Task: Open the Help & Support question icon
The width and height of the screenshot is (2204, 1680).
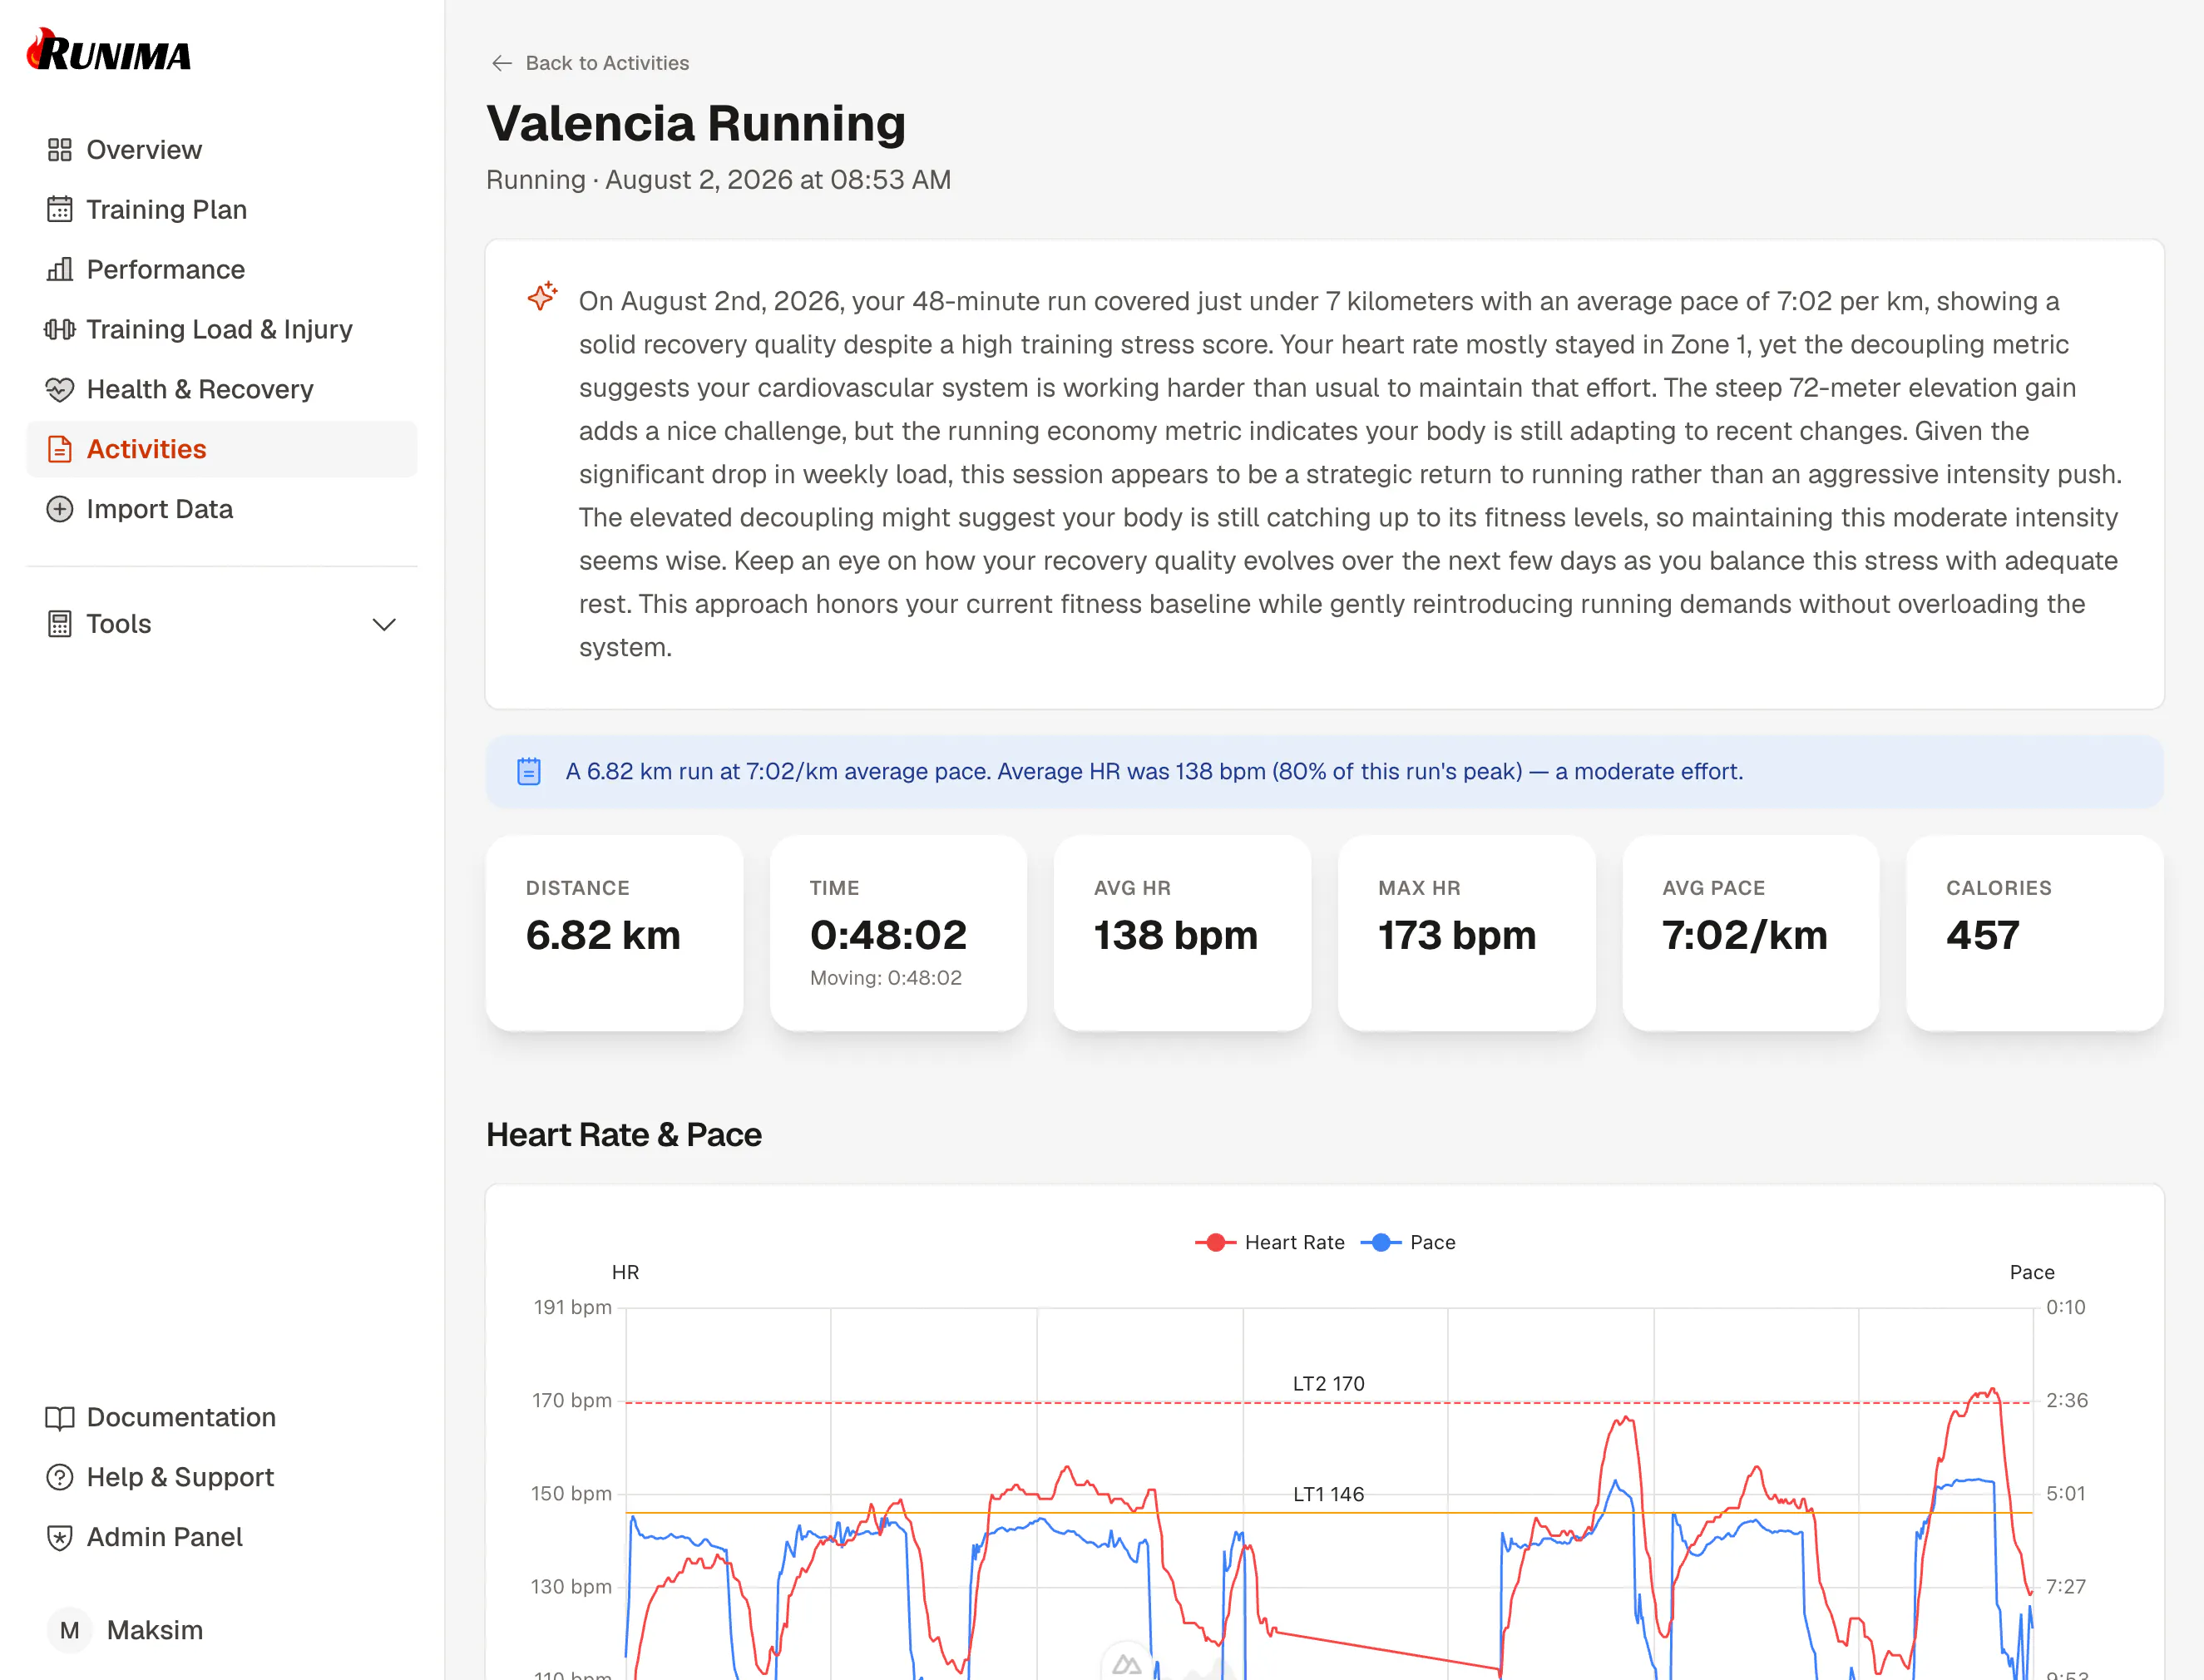Action: pos(60,1478)
